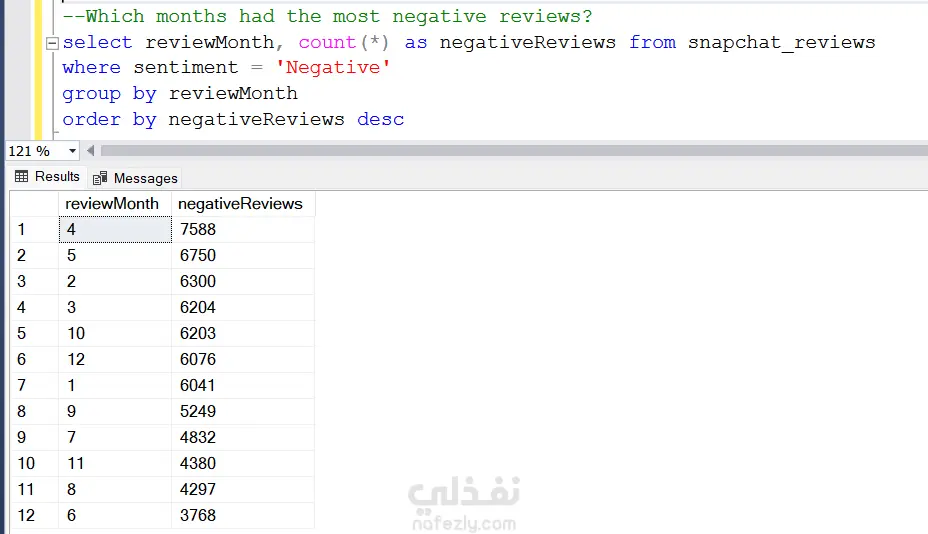
Task: Click the 'snapchat_reviews' table name in query
Action: [x=781, y=43]
